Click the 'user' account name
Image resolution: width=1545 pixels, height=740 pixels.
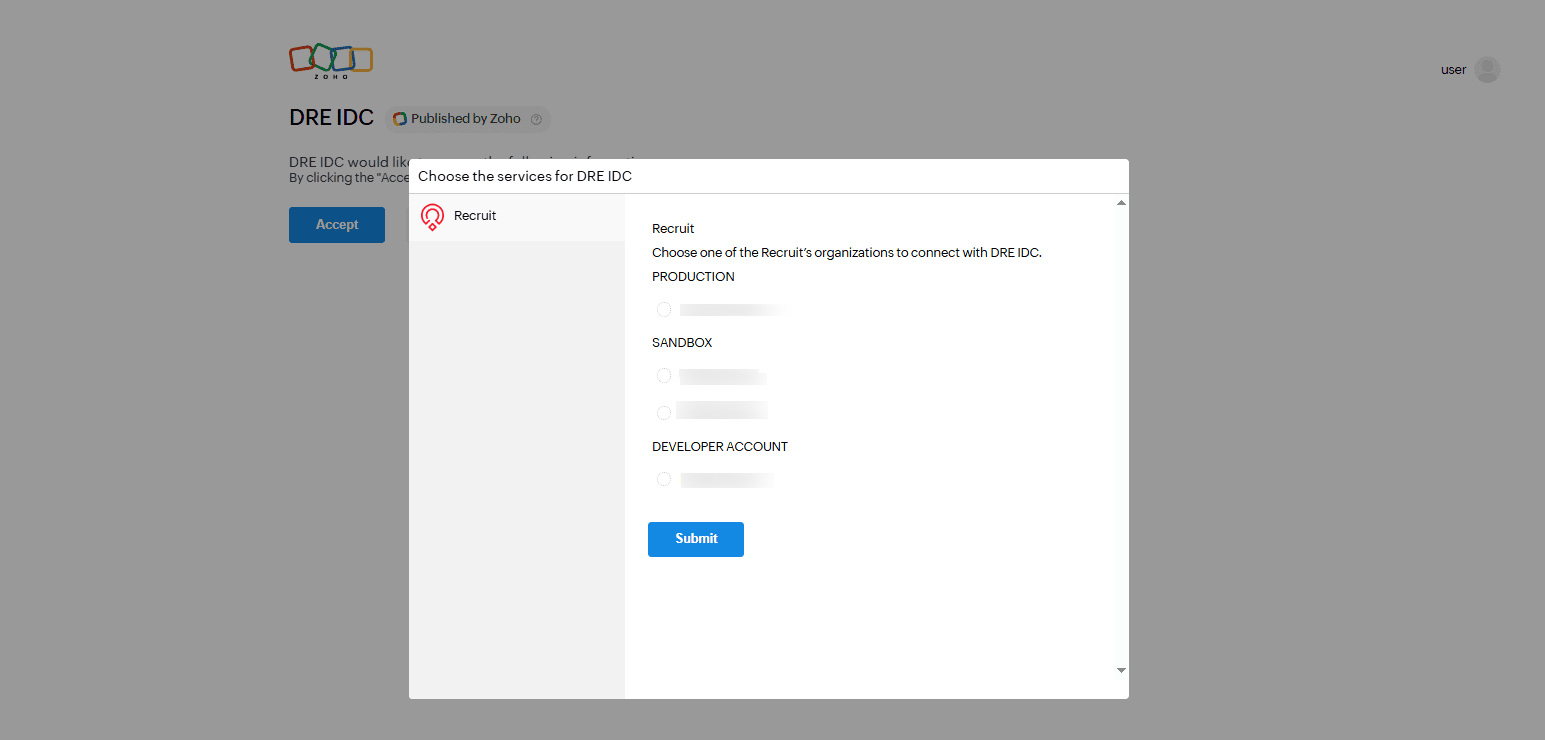[1454, 70]
